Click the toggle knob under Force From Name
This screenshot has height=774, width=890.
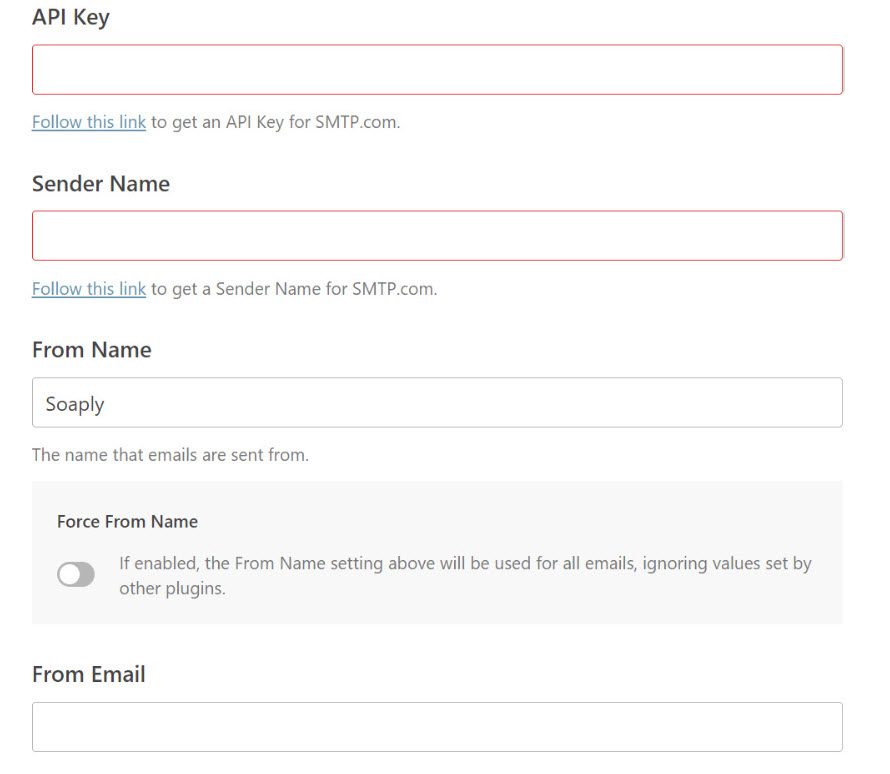coord(69,574)
